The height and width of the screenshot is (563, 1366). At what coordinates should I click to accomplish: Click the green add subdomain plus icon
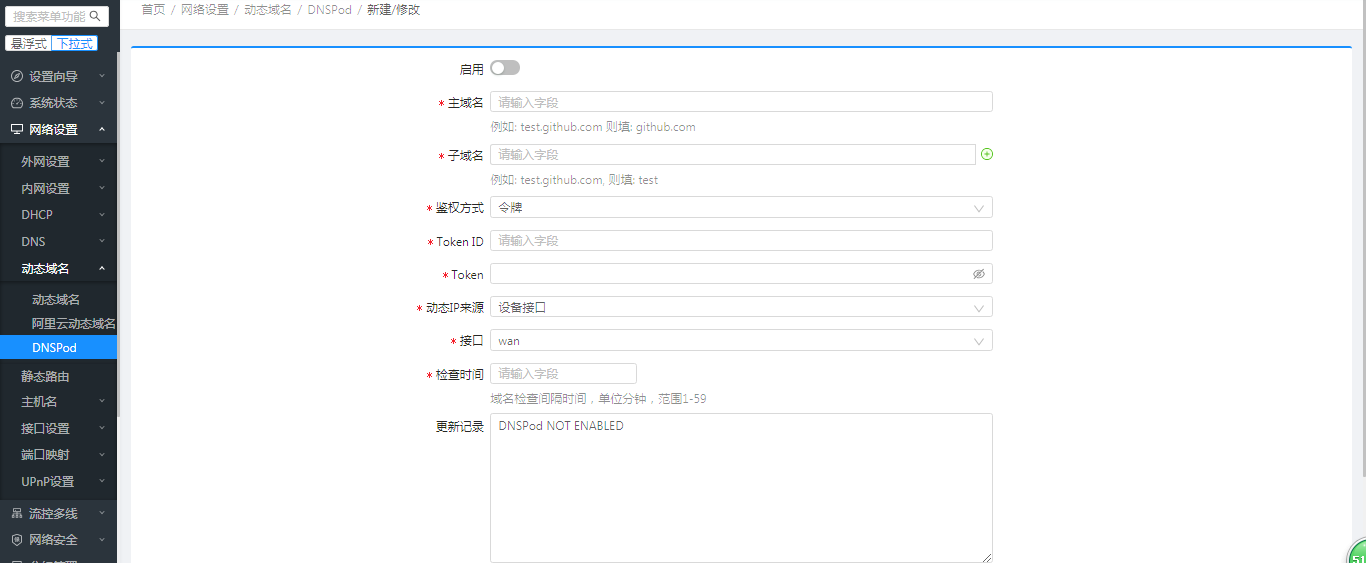(987, 154)
